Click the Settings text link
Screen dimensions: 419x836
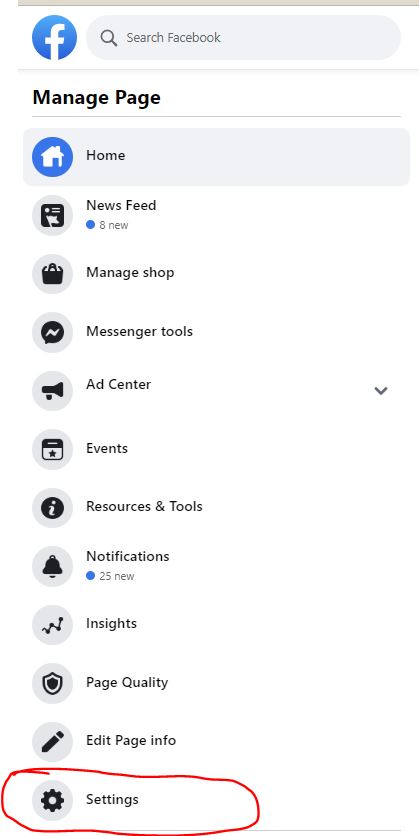112,799
